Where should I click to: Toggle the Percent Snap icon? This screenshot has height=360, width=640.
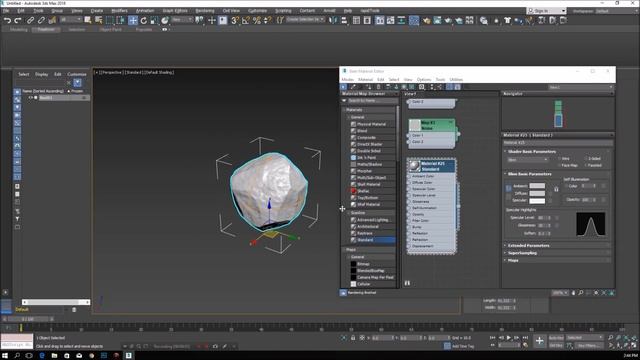point(257,20)
